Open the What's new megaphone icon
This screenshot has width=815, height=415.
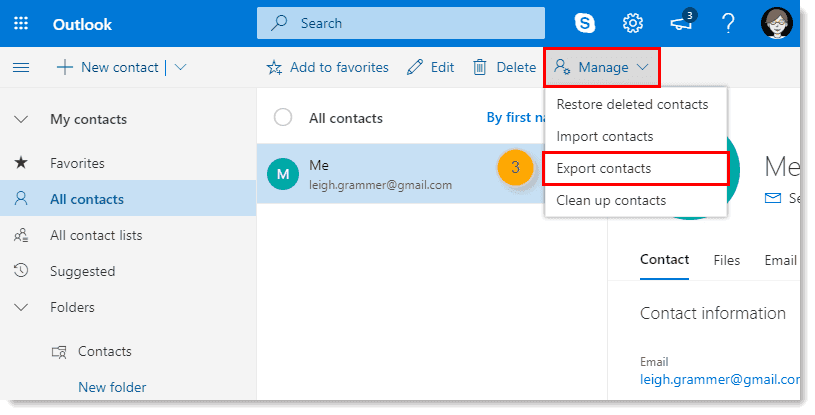coord(682,23)
